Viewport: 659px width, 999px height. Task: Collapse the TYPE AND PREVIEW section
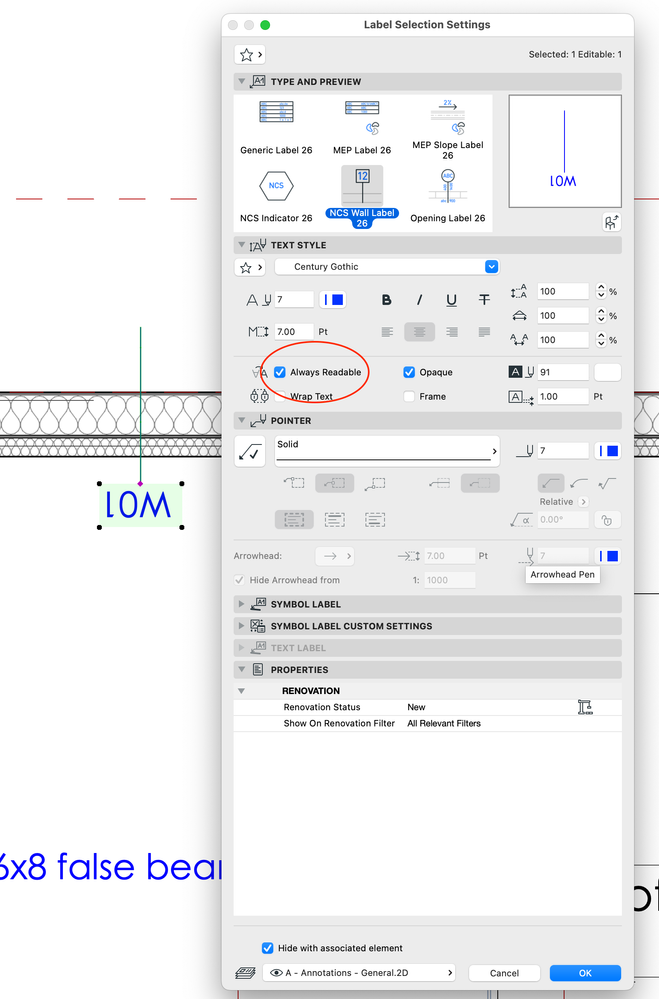coord(242,82)
